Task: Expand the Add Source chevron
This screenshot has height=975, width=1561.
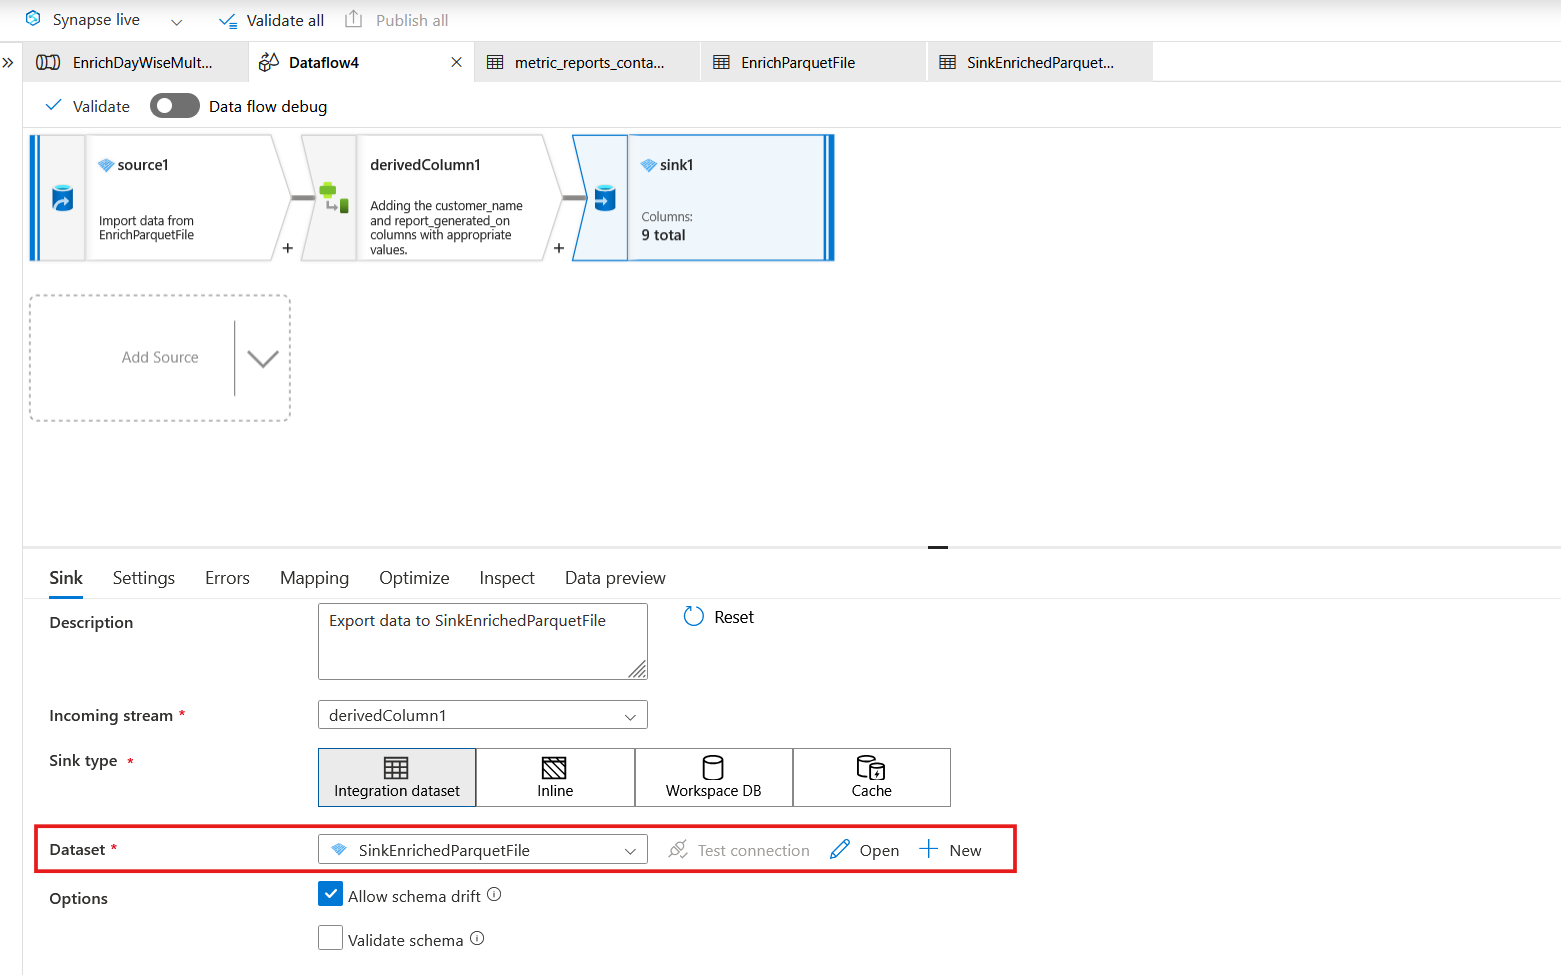Action: pyautogui.click(x=261, y=357)
